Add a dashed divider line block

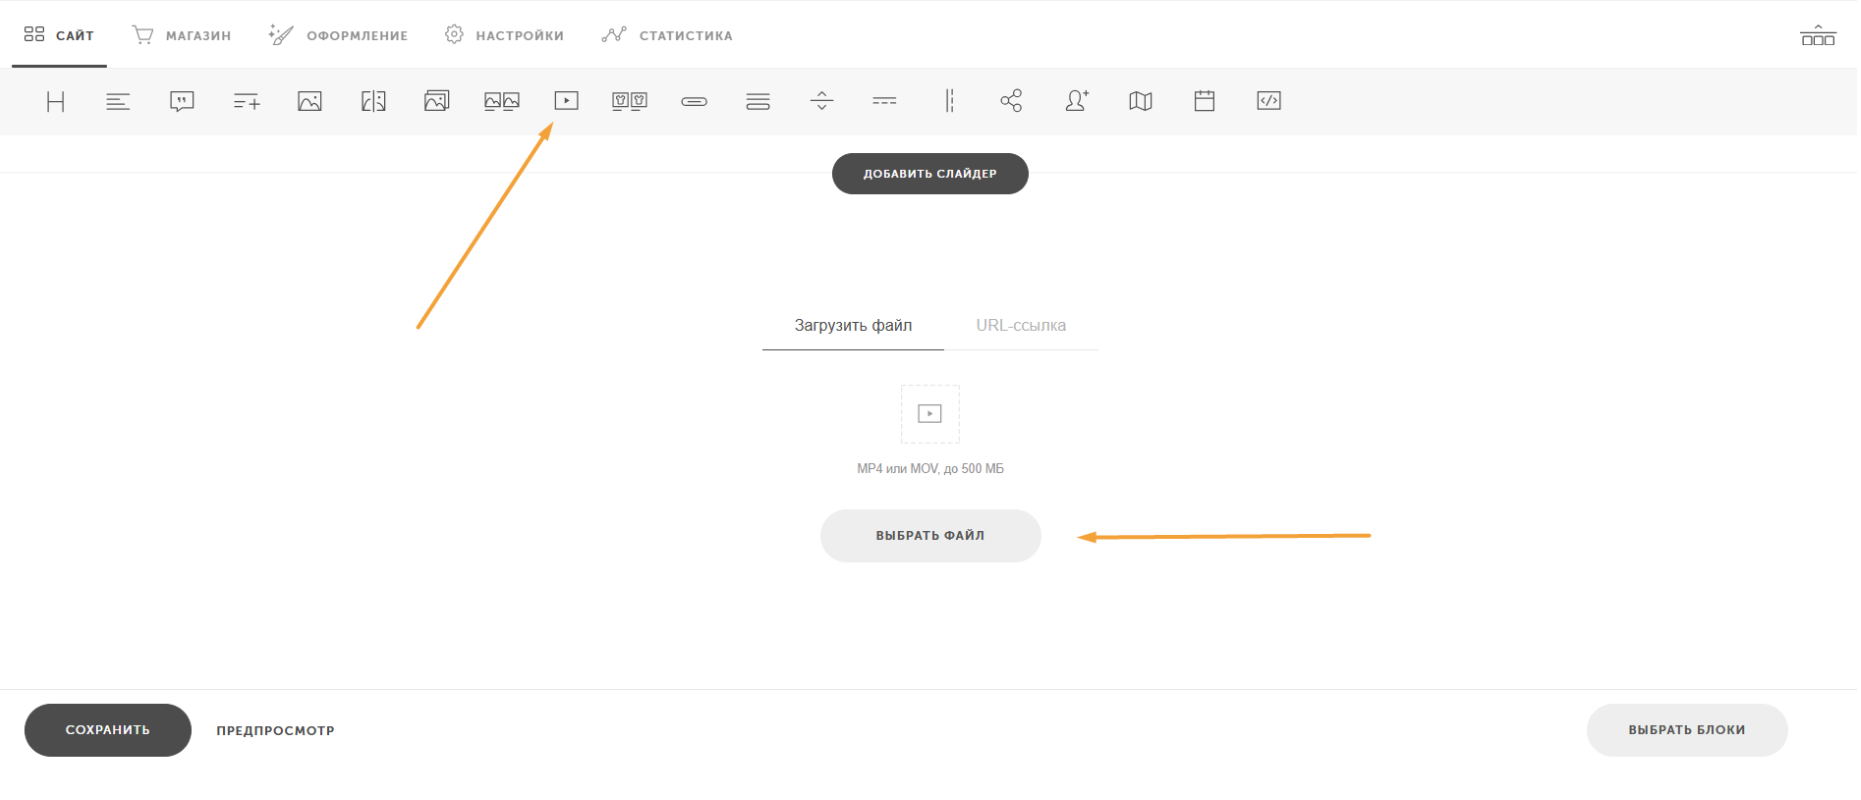(x=884, y=101)
